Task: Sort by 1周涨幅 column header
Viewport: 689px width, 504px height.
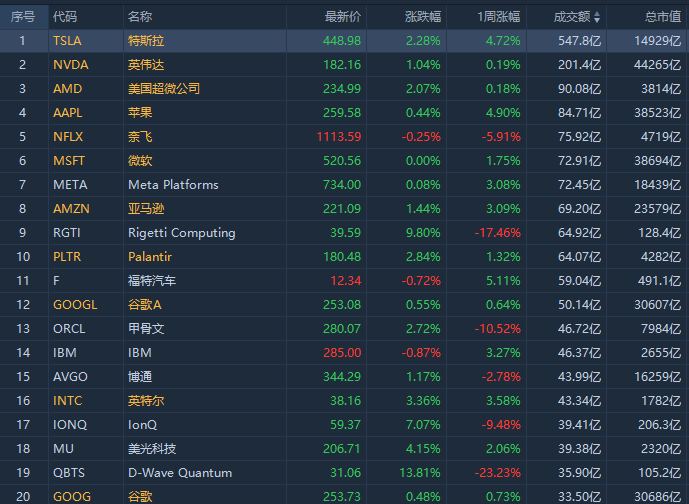Action: [x=500, y=17]
